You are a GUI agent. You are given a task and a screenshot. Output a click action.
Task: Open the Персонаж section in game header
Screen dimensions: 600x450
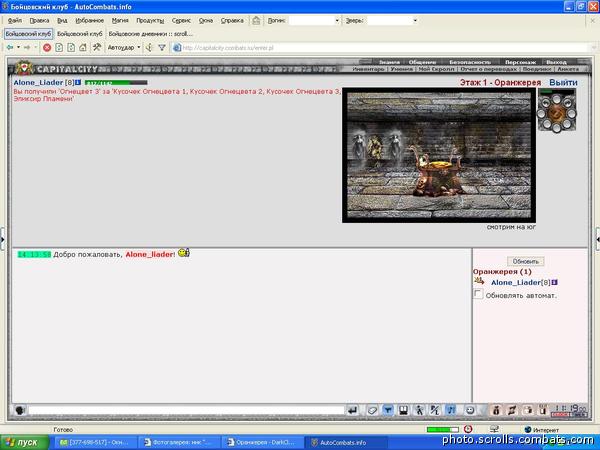pos(520,62)
